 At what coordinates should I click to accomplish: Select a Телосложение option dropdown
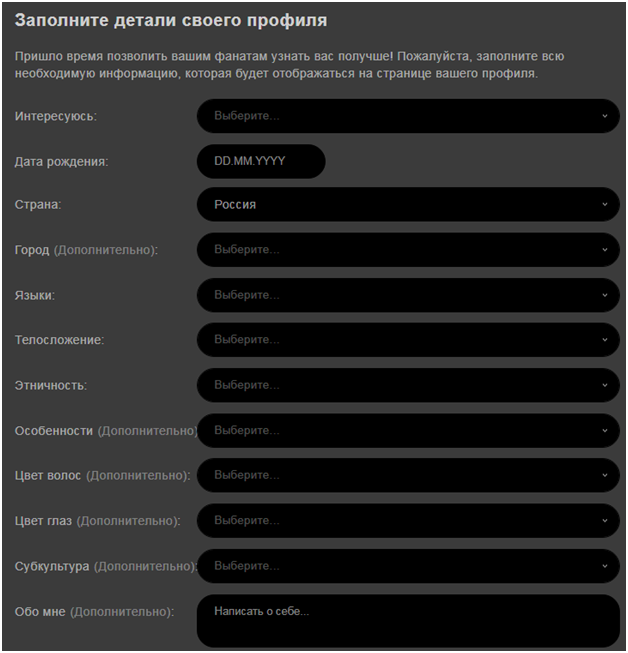(408, 340)
